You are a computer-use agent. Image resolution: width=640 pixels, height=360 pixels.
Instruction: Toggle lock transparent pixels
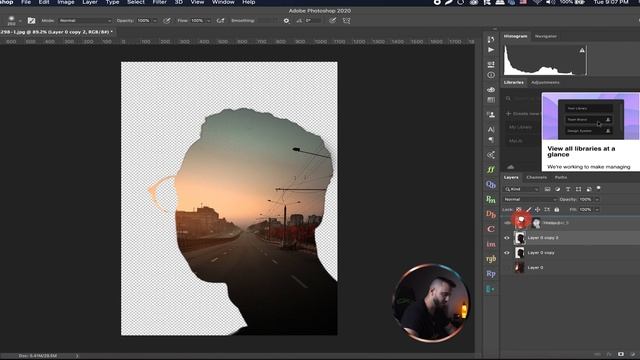(x=519, y=209)
